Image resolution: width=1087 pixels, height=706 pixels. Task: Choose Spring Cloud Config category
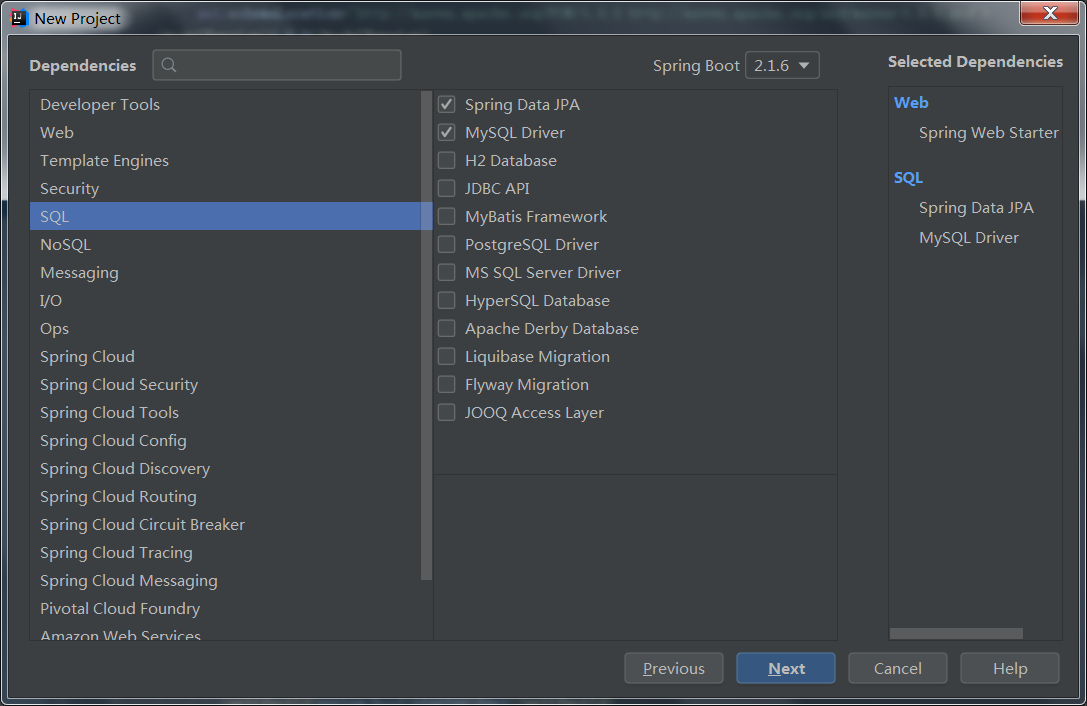(225, 440)
